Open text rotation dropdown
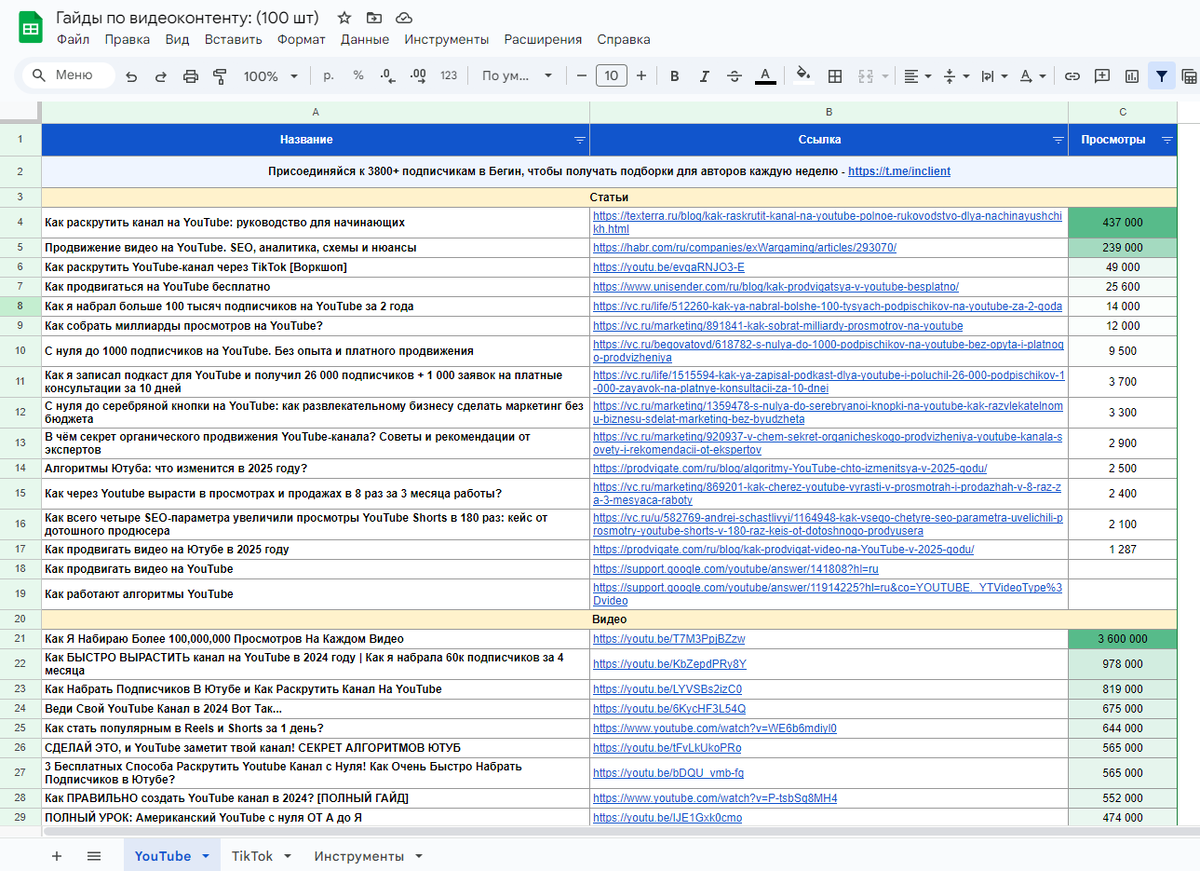Screen dimensions: 1200x871 click(x=1031, y=76)
